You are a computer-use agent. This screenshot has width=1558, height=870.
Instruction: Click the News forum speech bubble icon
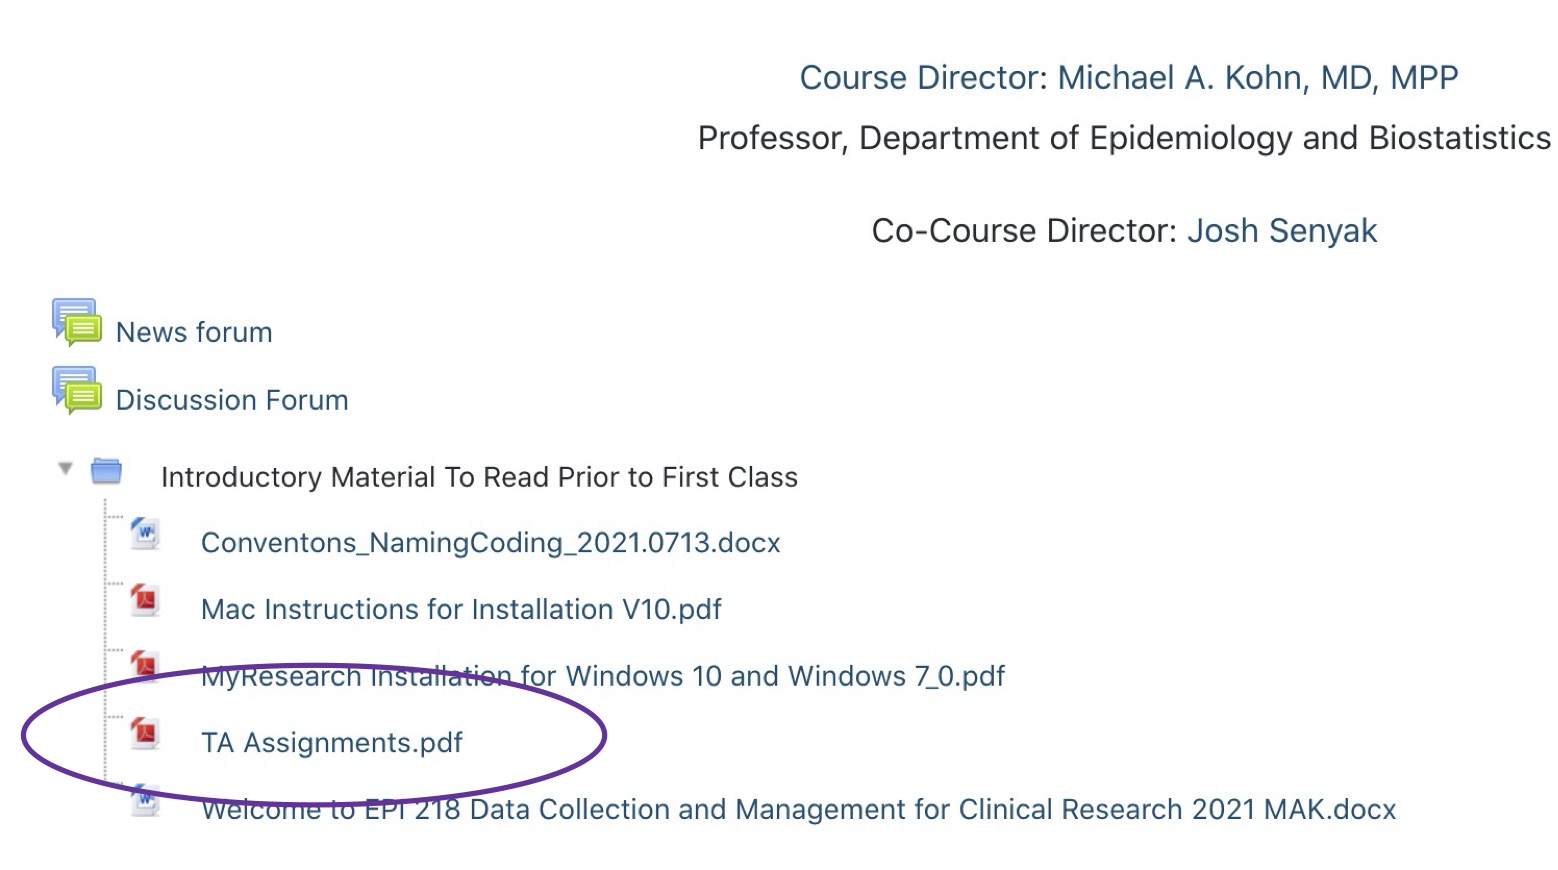77,322
